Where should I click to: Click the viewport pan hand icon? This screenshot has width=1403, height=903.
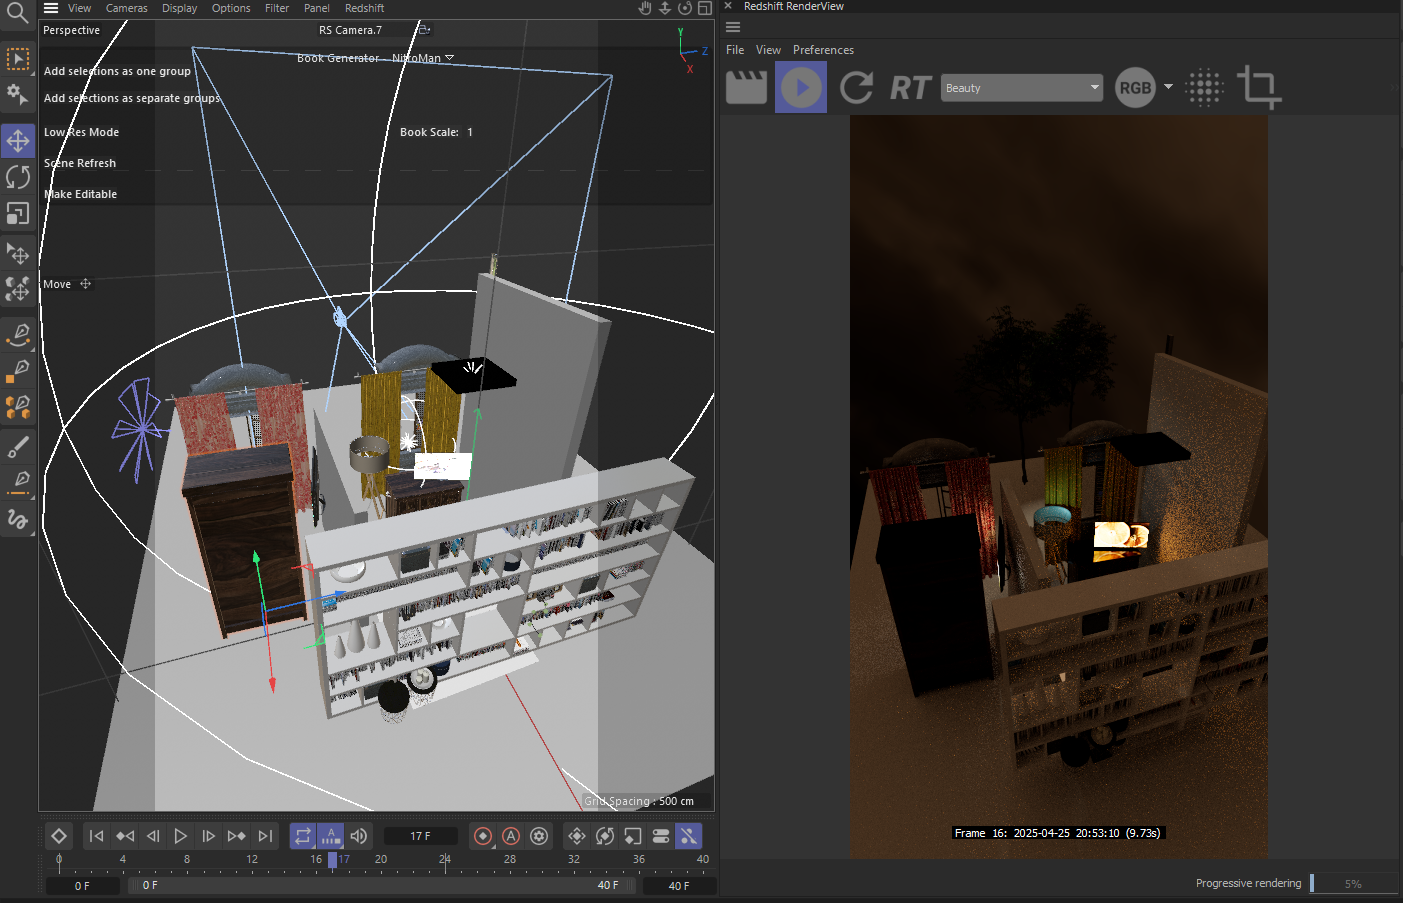coord(645,8)
